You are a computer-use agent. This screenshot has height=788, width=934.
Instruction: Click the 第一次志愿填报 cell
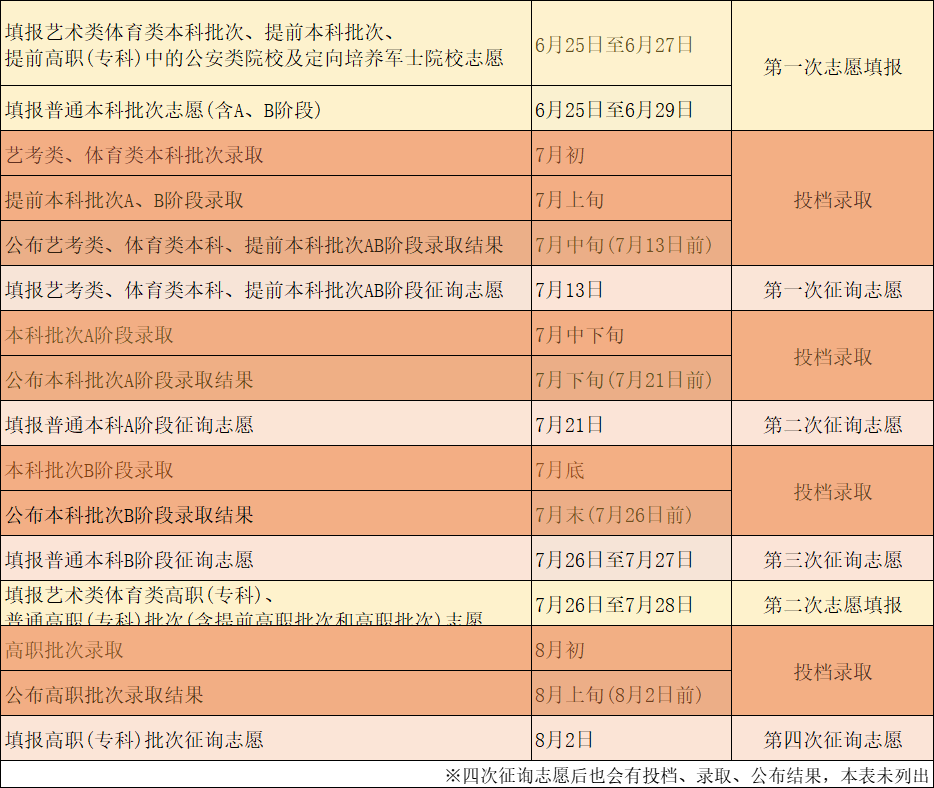[x=832, y=66]
